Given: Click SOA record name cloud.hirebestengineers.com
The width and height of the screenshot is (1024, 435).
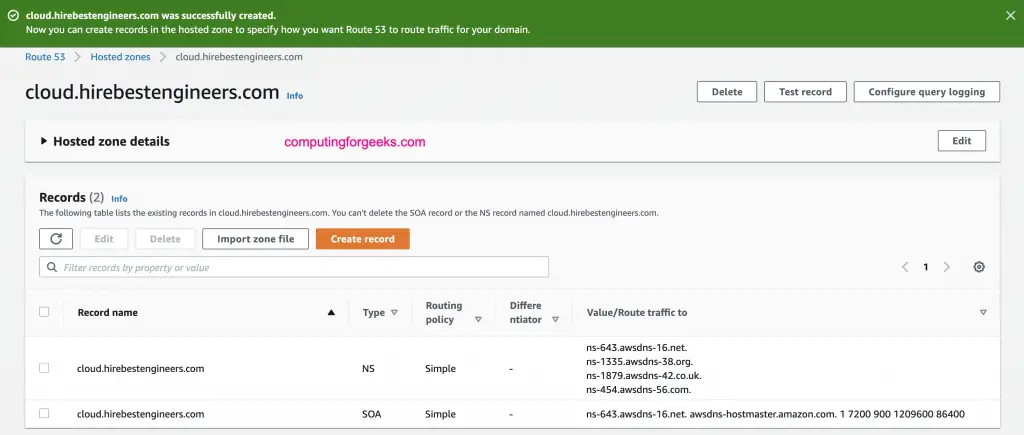Looking at the screenshot, I should [140, 414].
